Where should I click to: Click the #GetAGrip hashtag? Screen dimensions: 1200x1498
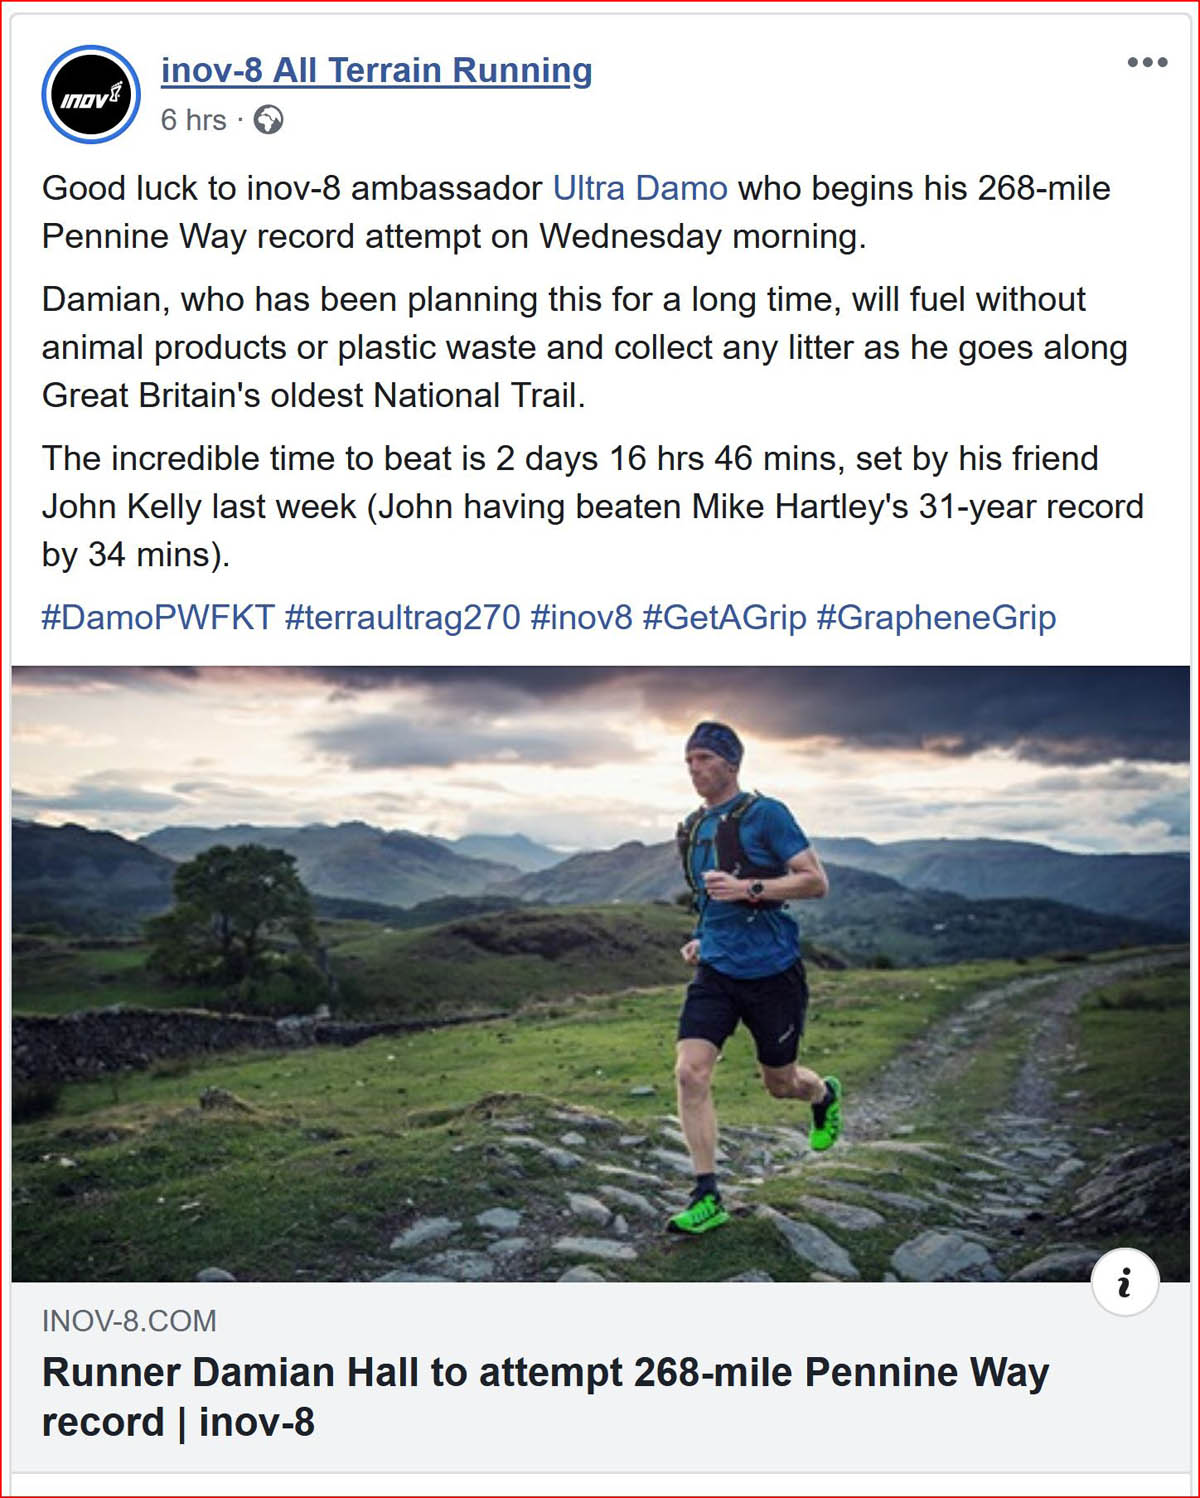[724, 617]
